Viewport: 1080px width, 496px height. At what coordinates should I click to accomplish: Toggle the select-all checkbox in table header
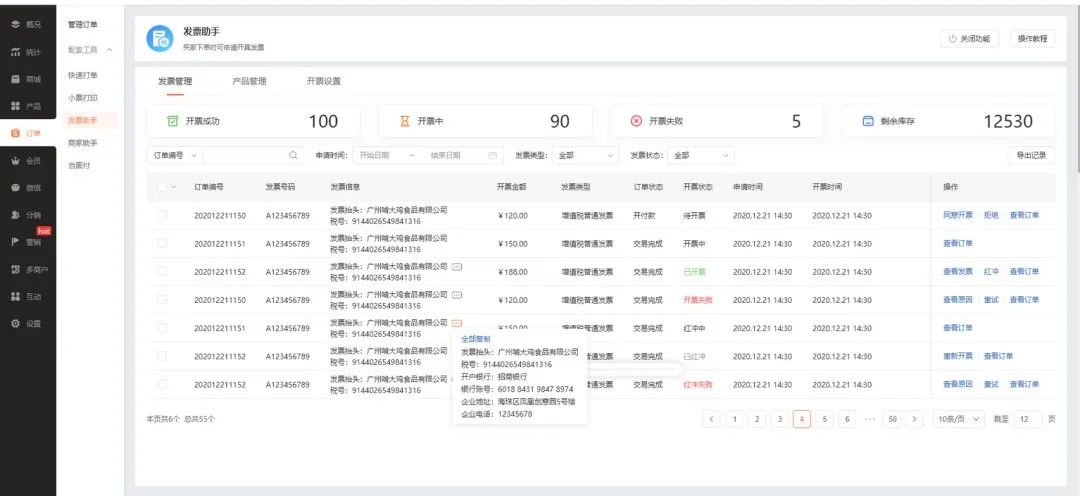point(163,187)
